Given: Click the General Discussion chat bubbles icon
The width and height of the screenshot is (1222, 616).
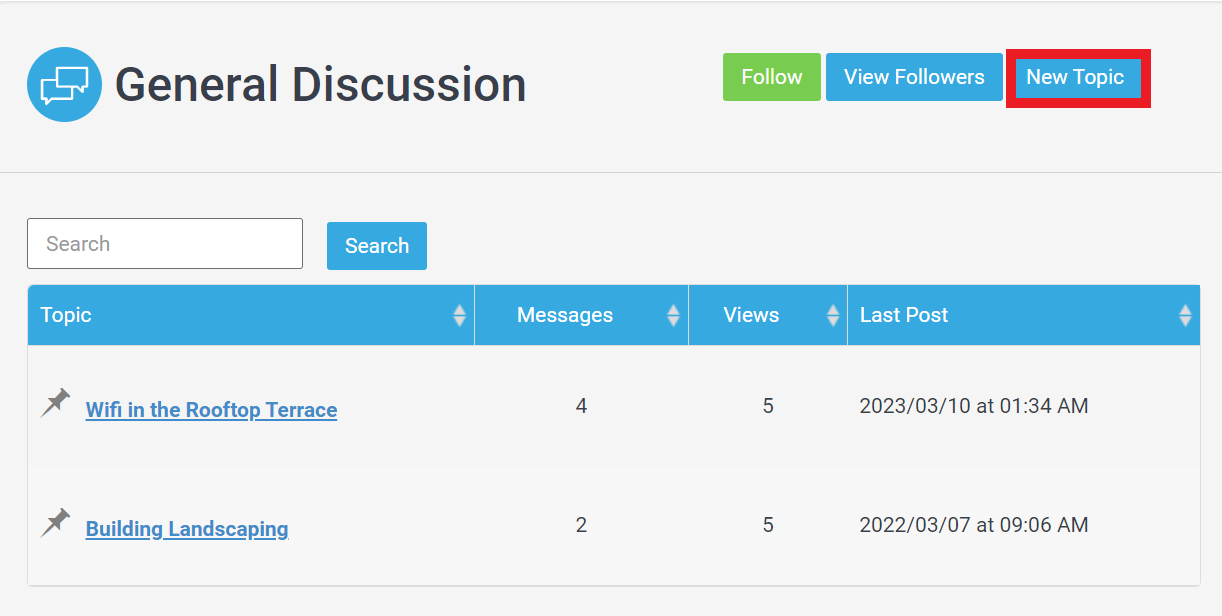Looking at the screenshot, I should coord(64,85).
